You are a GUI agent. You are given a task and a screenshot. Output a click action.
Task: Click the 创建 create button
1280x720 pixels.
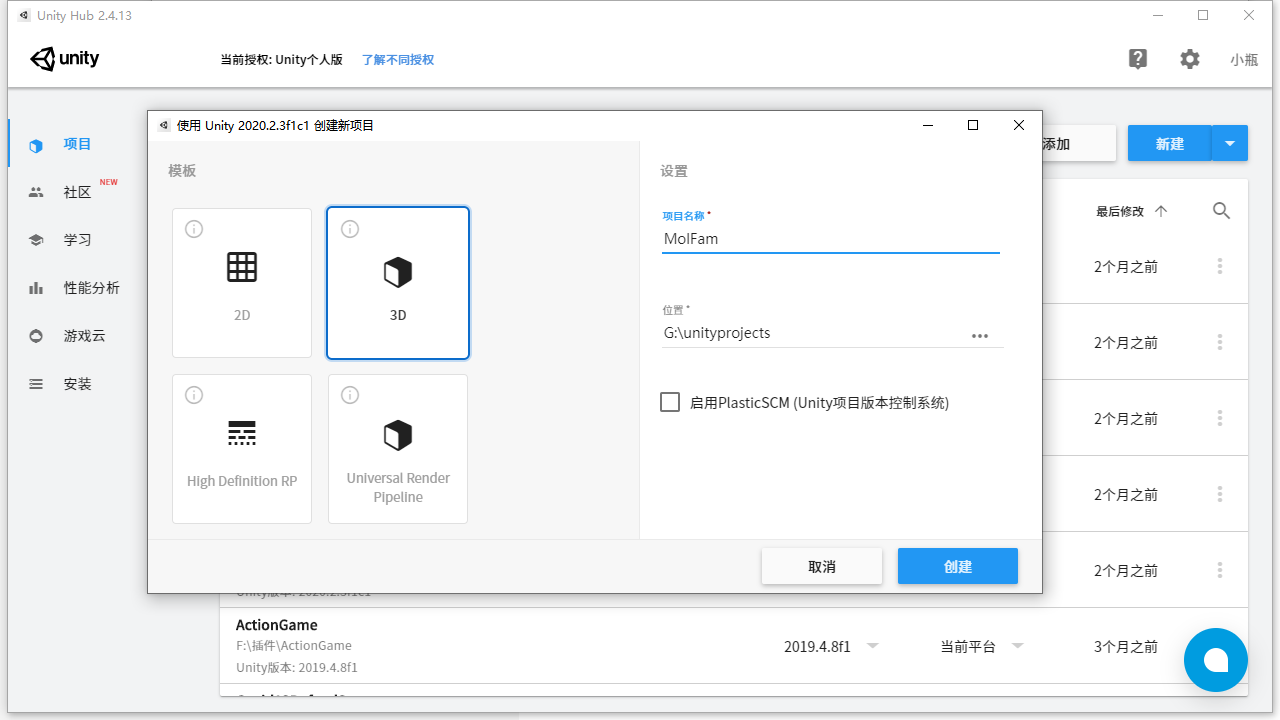[958, 566]
